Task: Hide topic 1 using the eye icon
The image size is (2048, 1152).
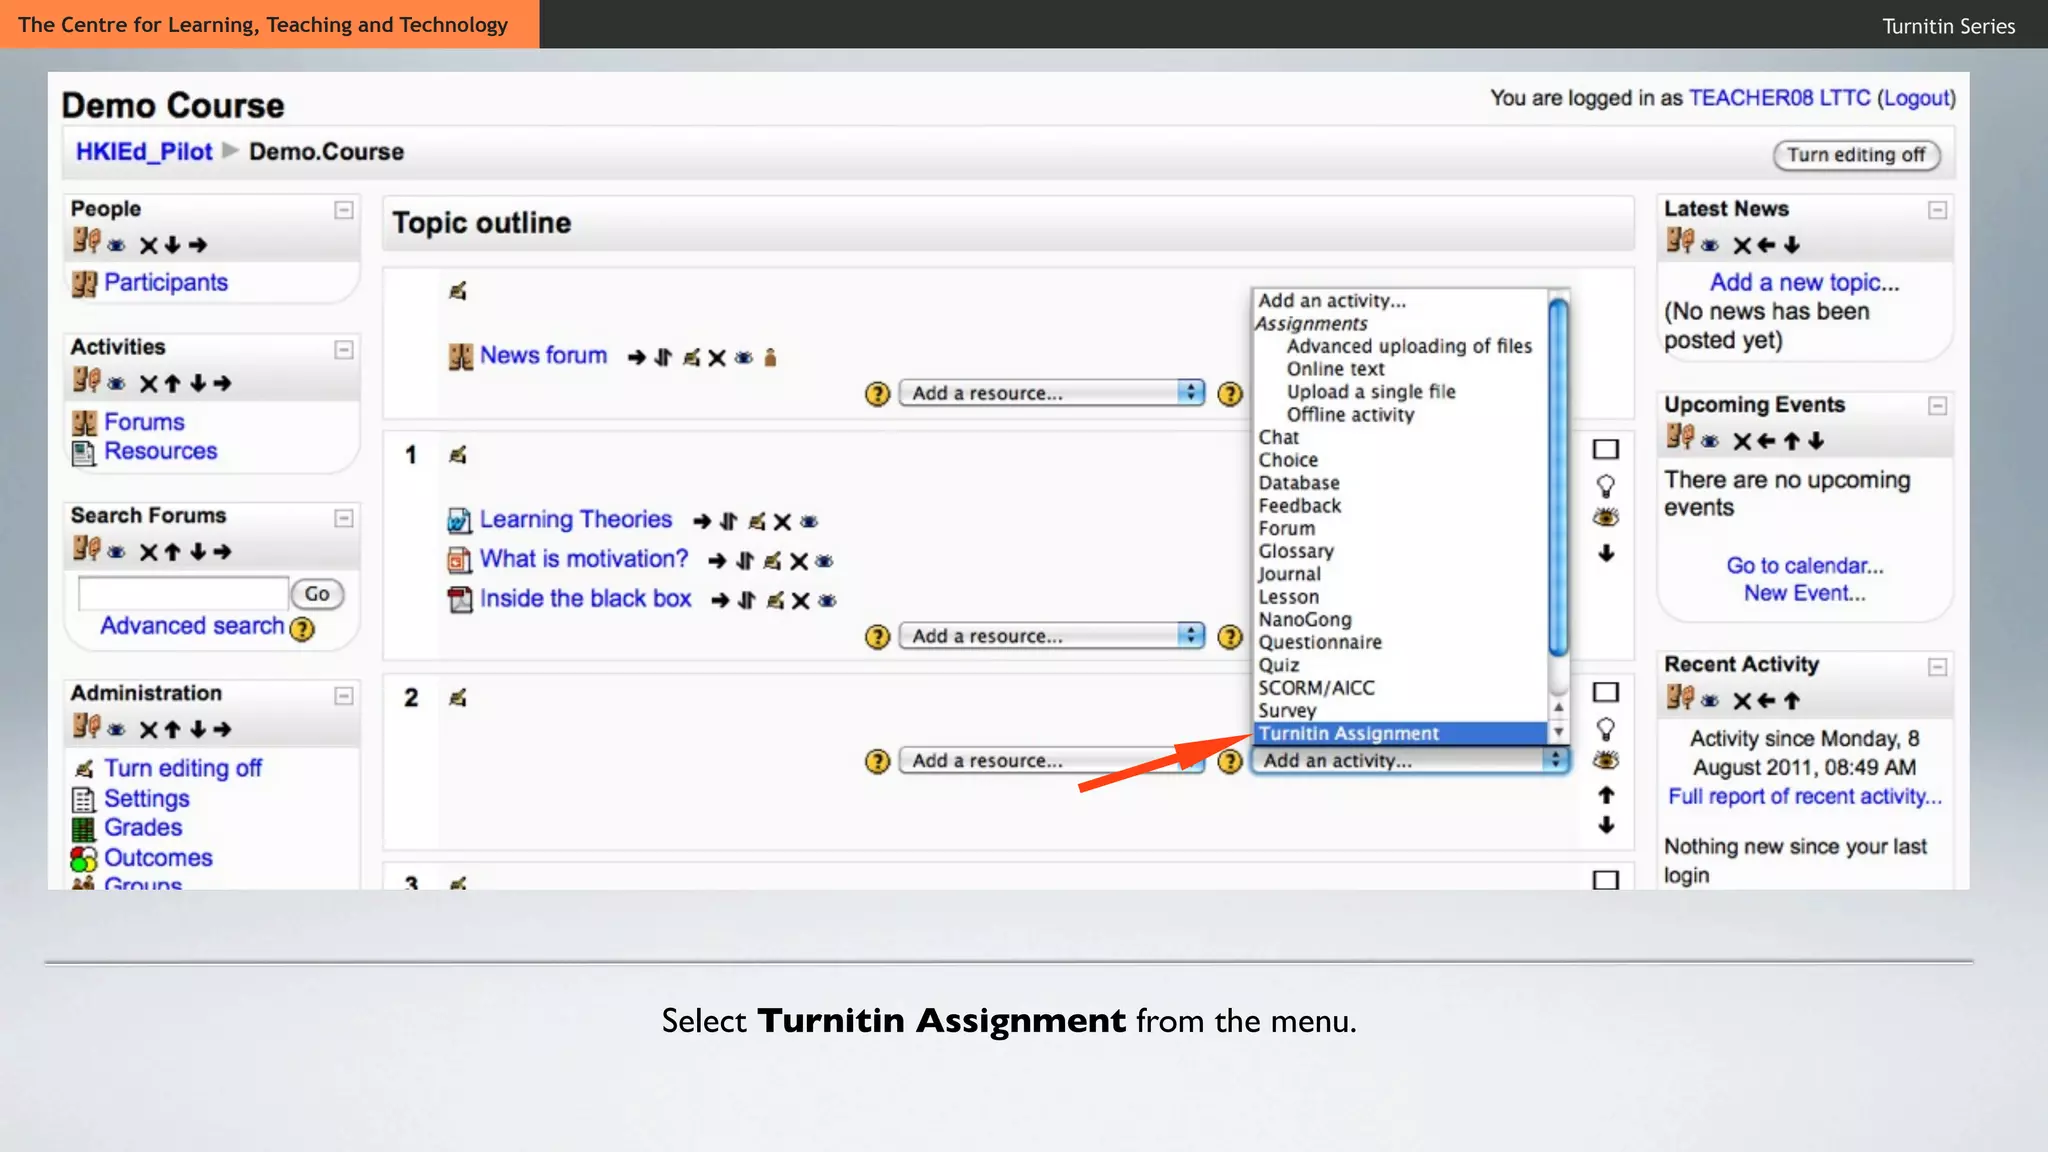Action: tap(1606, 517)
